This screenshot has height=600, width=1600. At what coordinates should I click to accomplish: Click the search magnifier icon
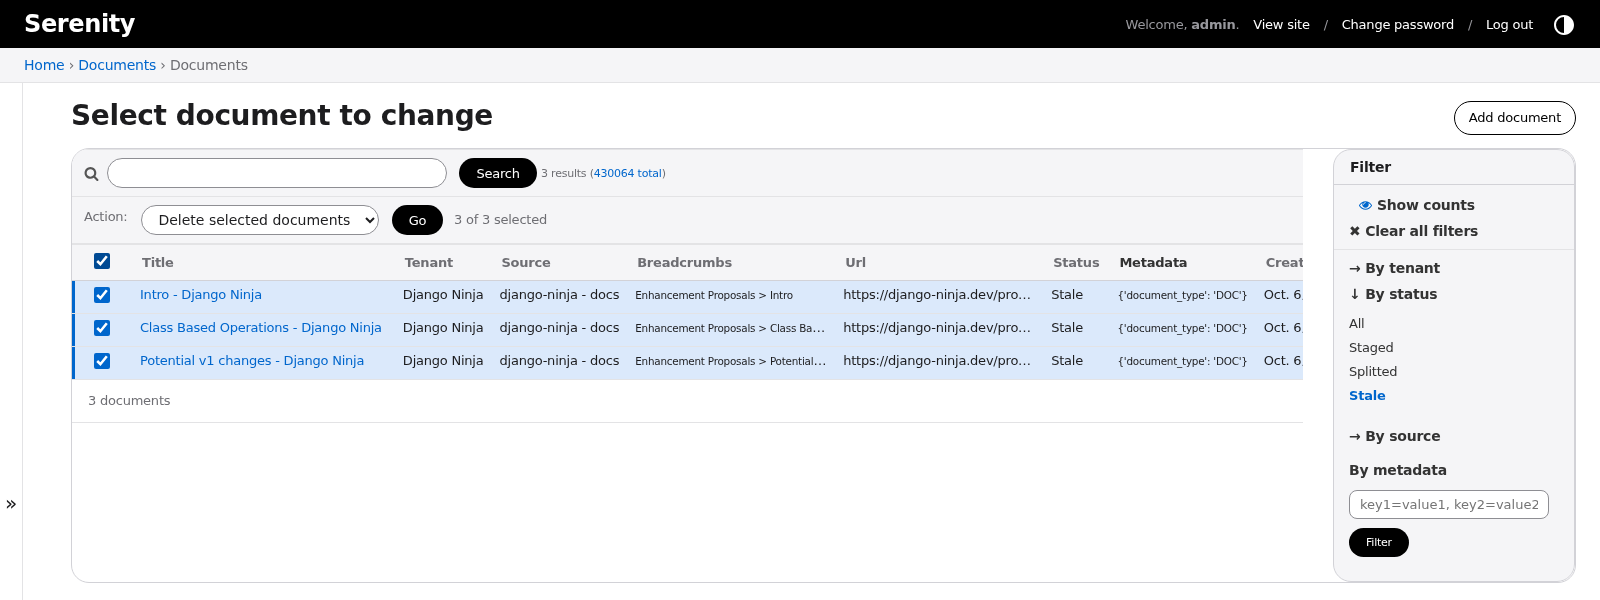point(91,174)
